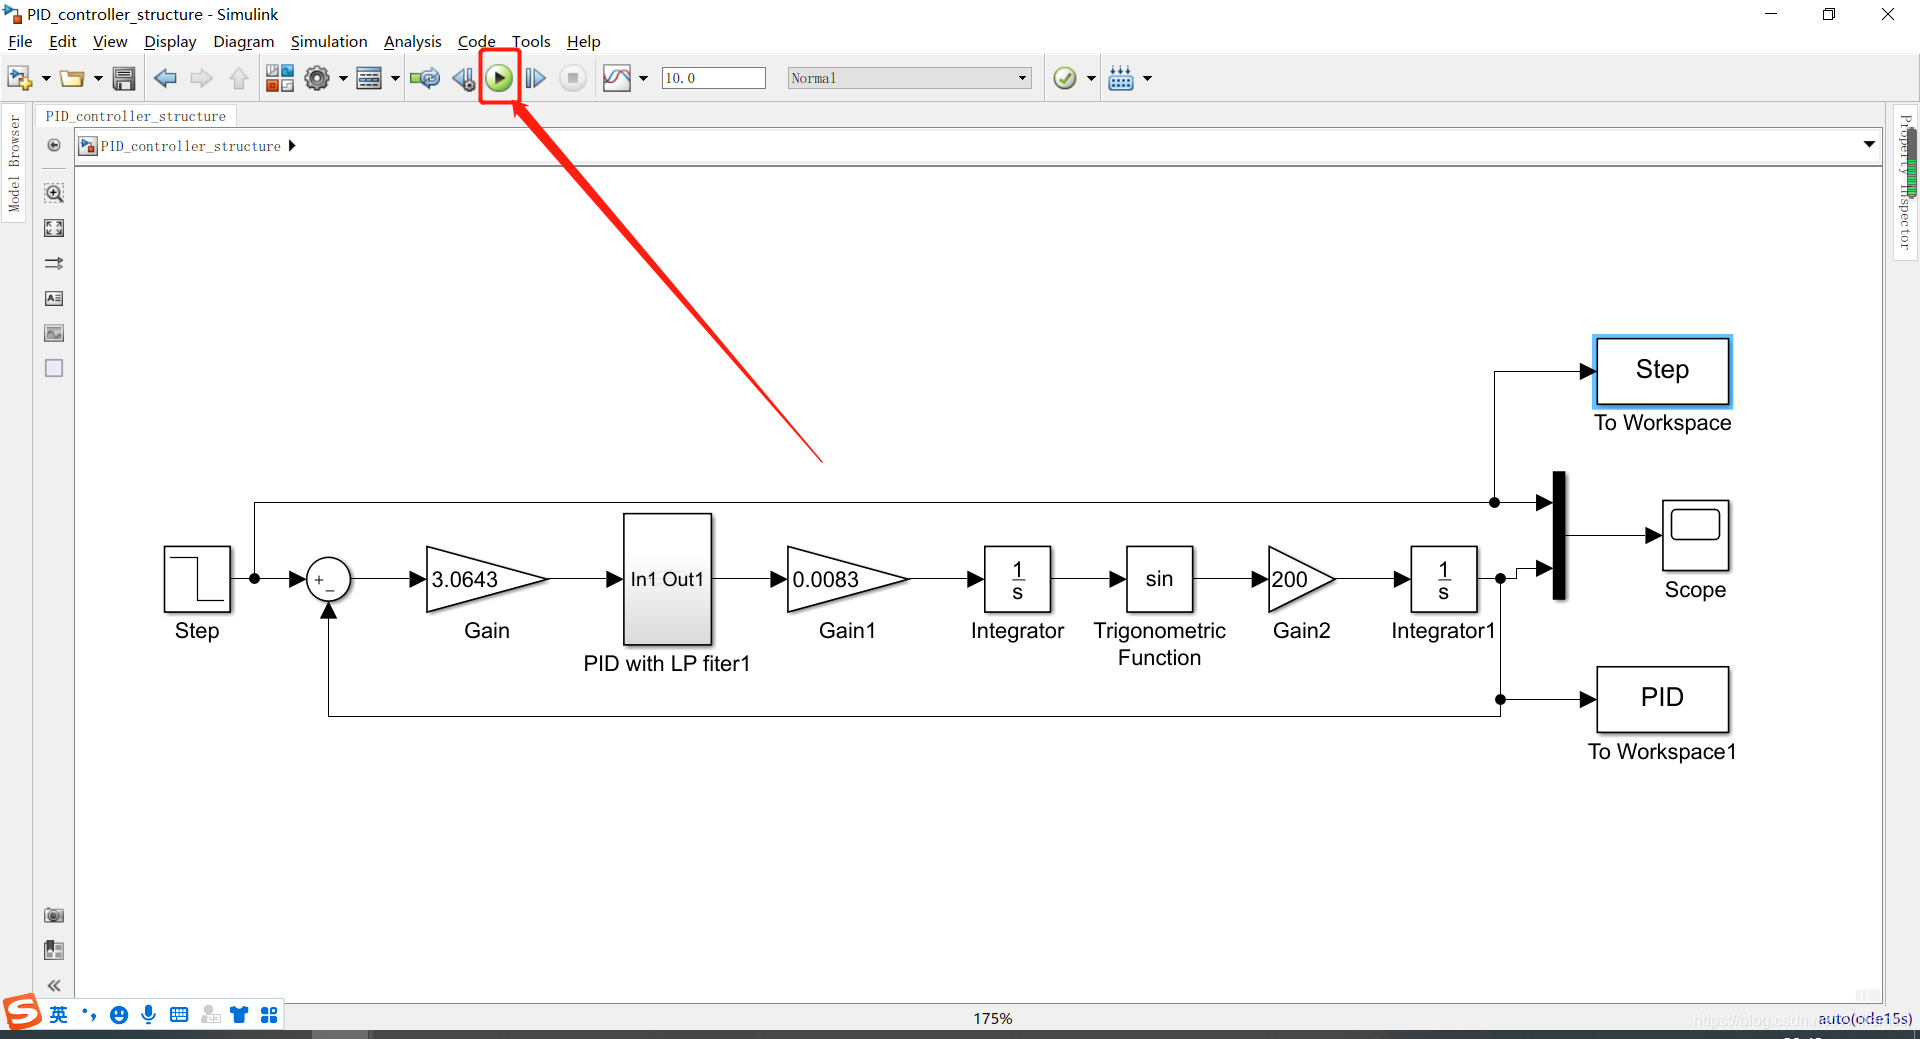Open the address bar dropdown at far right
Screen dimensions: 1920x1039
[x=1869, y=144]
